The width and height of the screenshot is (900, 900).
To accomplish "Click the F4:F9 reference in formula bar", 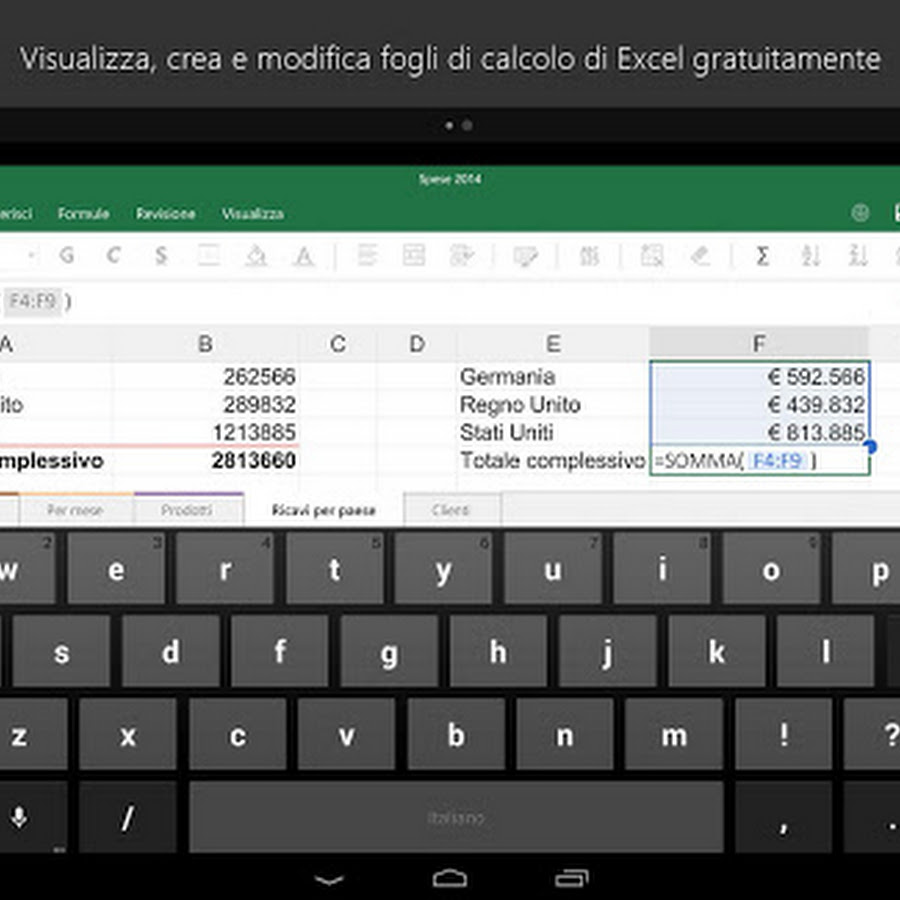I will click(33, 301).
